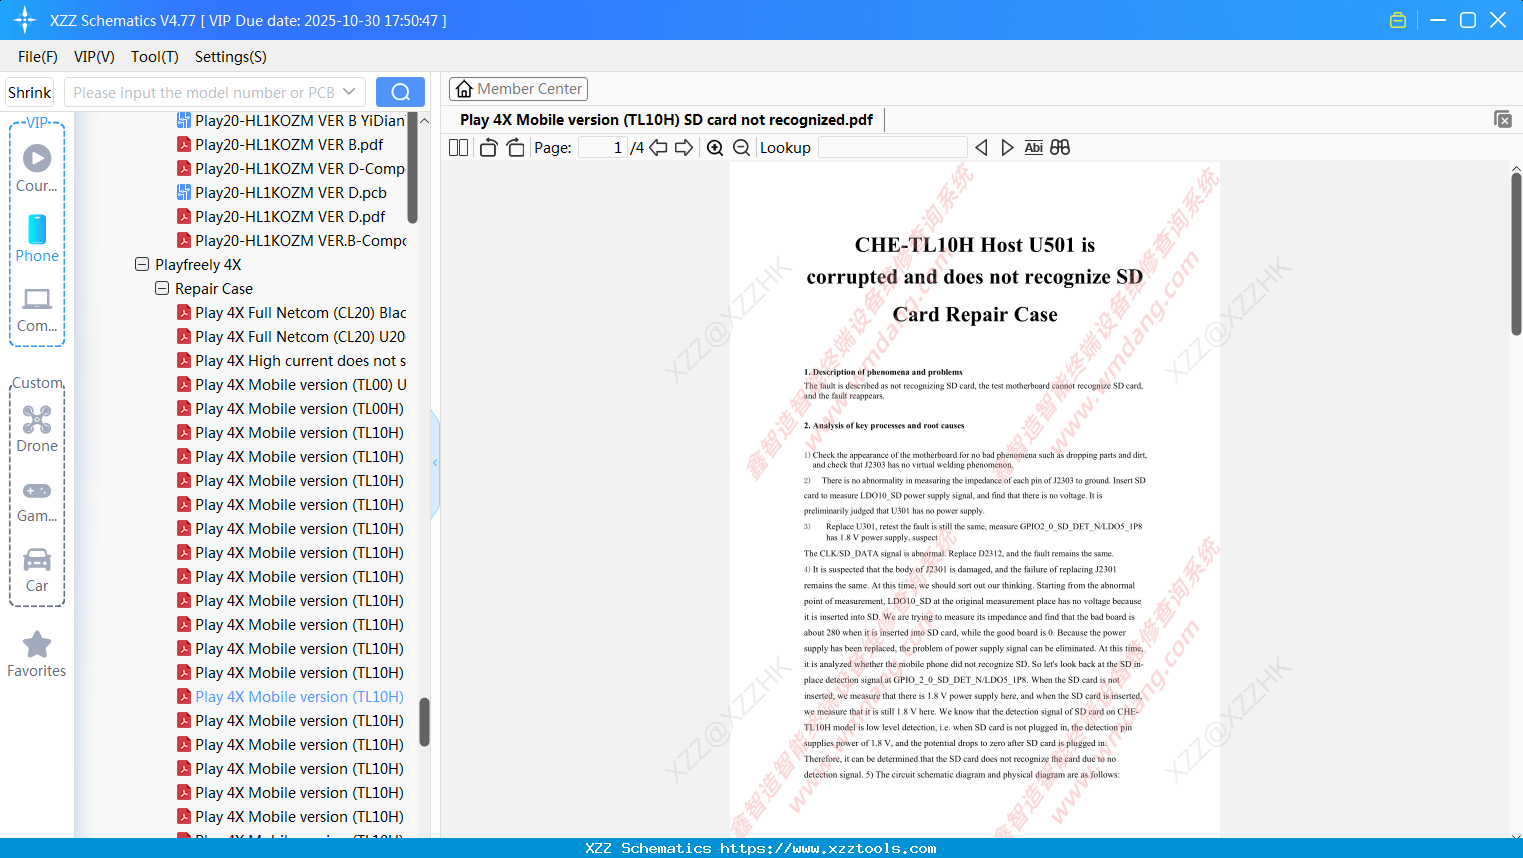Click the file tree vertical scrollbar thumb
Screen dimensions: 1523x858
point(424,722)
